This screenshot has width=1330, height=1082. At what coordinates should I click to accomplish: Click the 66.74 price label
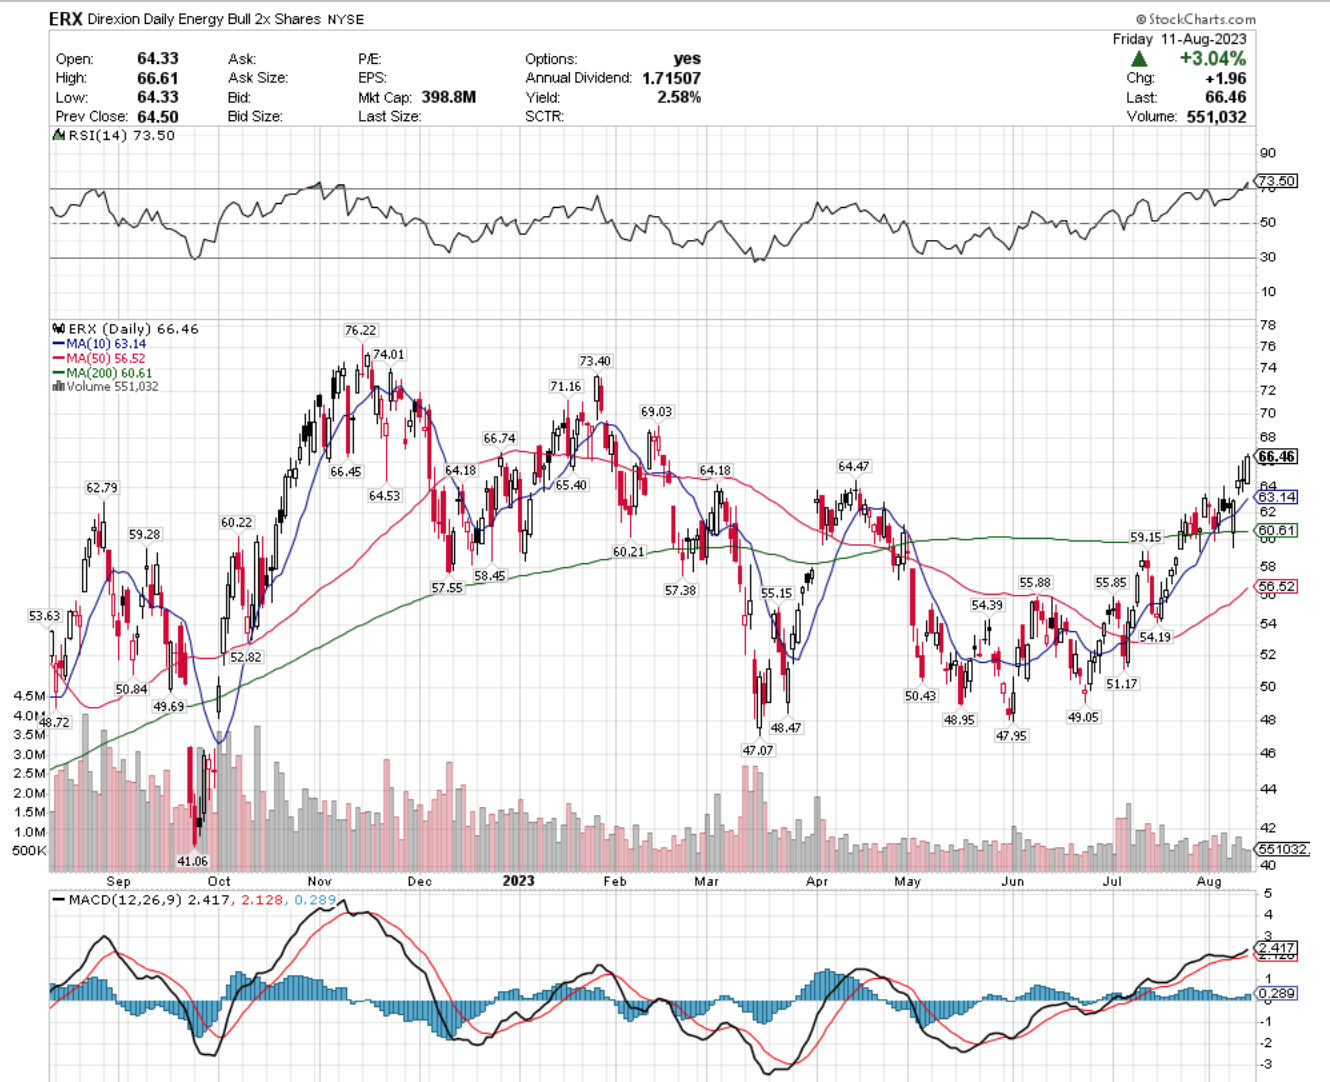tap(500, 438)
